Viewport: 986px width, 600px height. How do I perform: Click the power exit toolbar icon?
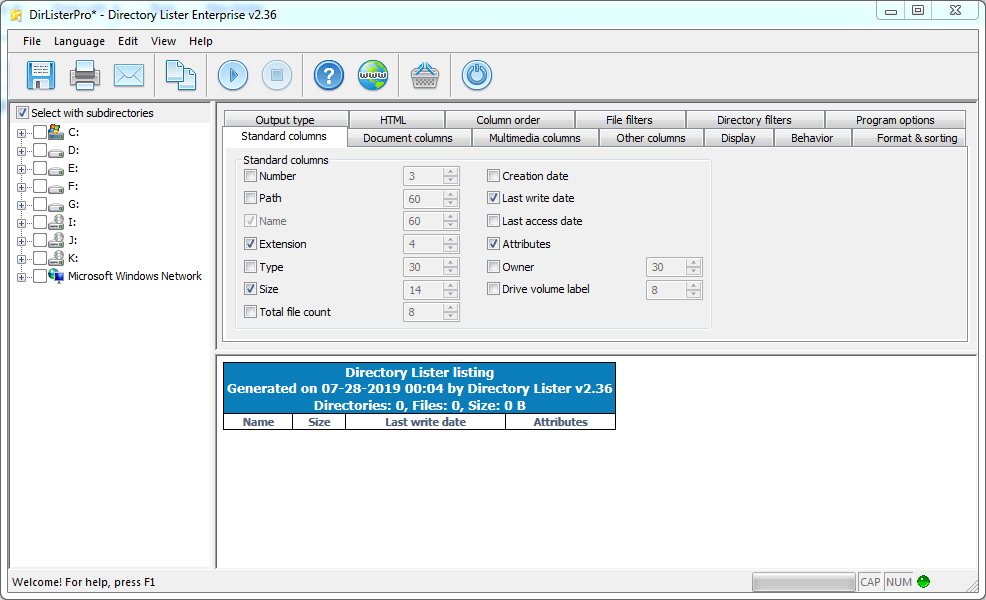click(x=477, y=75)
